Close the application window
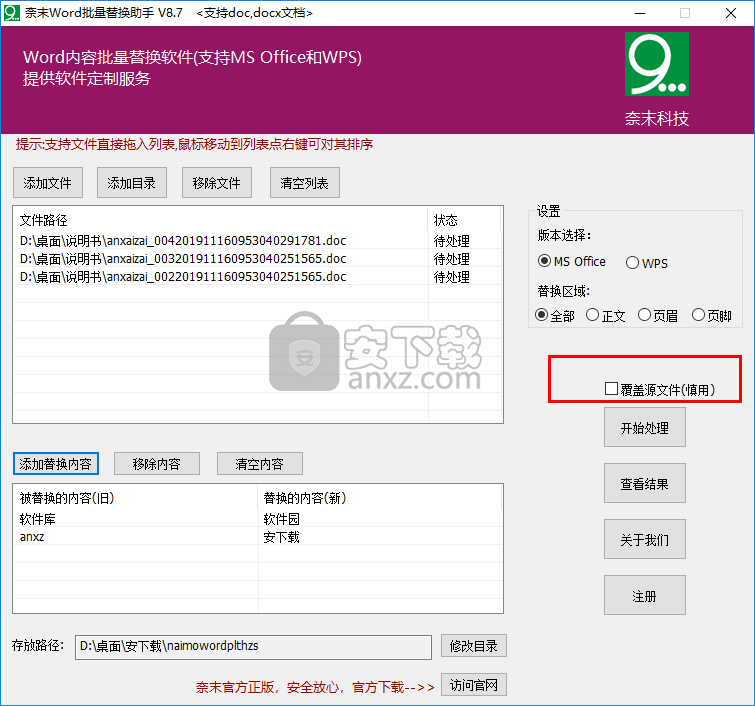Screen dimensions: 755x706 click(731, 13)
